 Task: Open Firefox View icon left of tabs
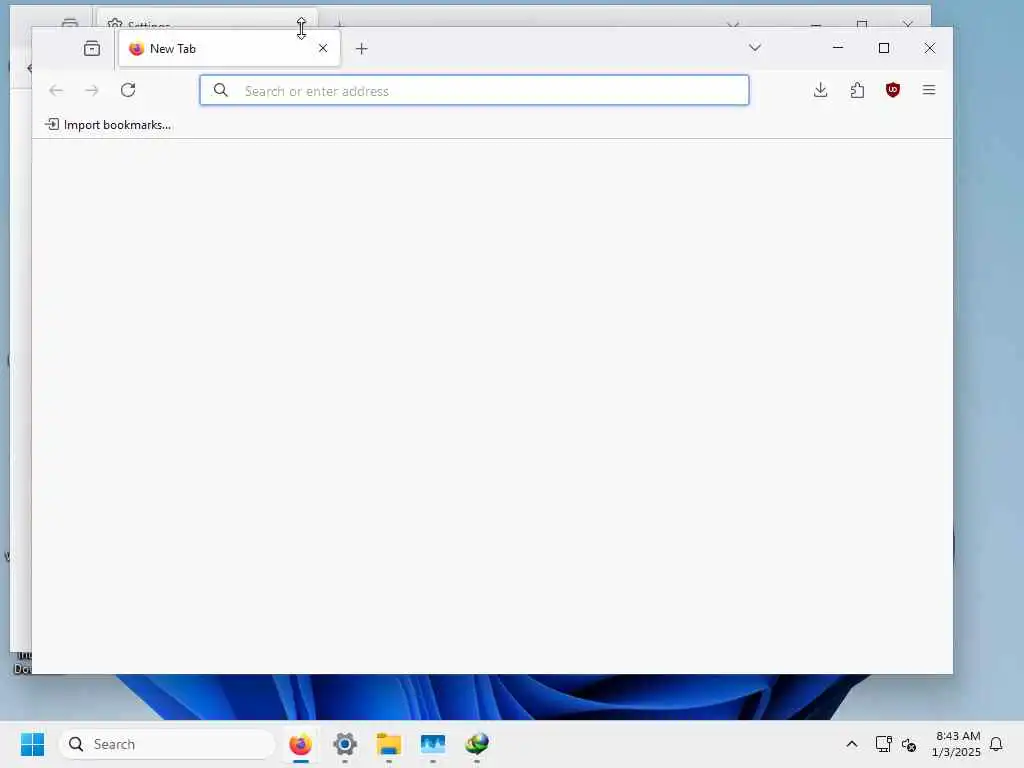91,48
